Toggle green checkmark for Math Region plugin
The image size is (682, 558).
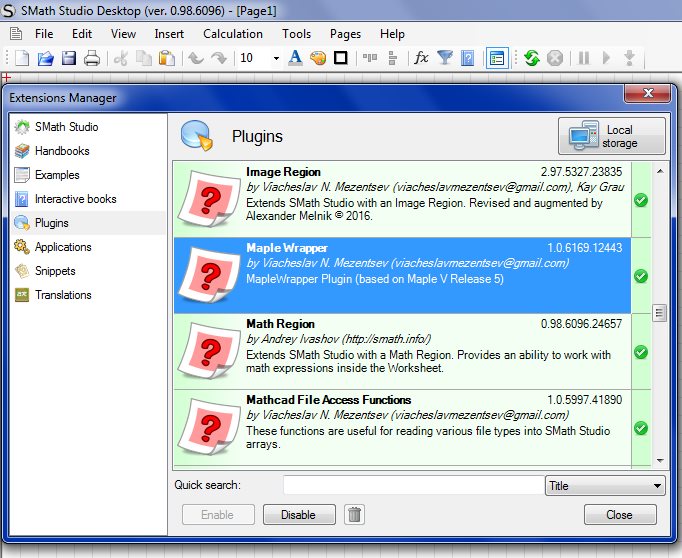641,352
